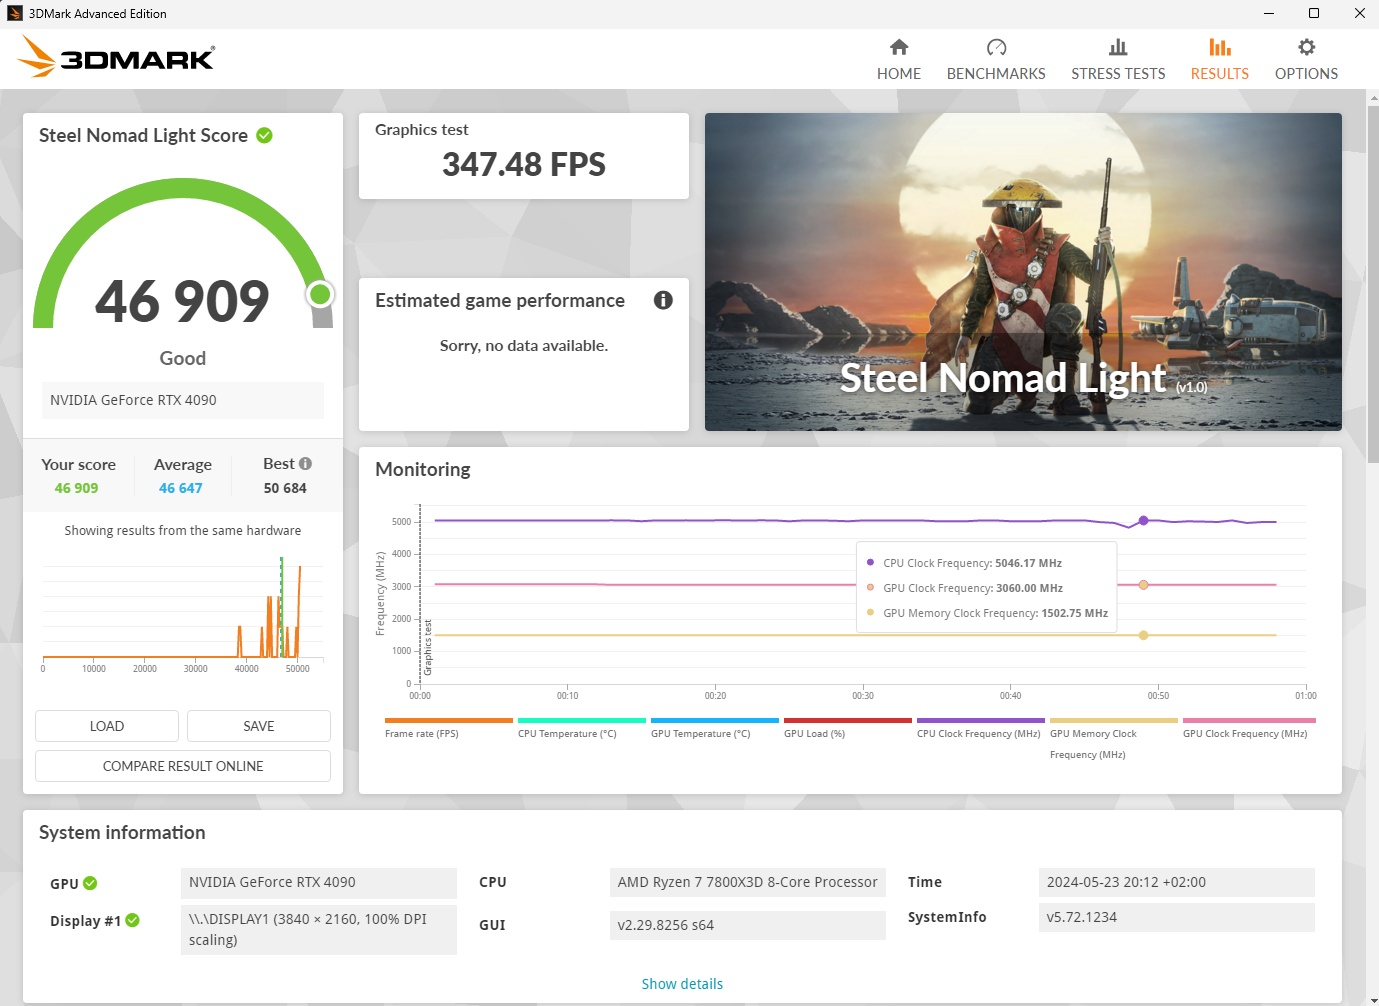Open the Show details link

[x=682, y=984]
